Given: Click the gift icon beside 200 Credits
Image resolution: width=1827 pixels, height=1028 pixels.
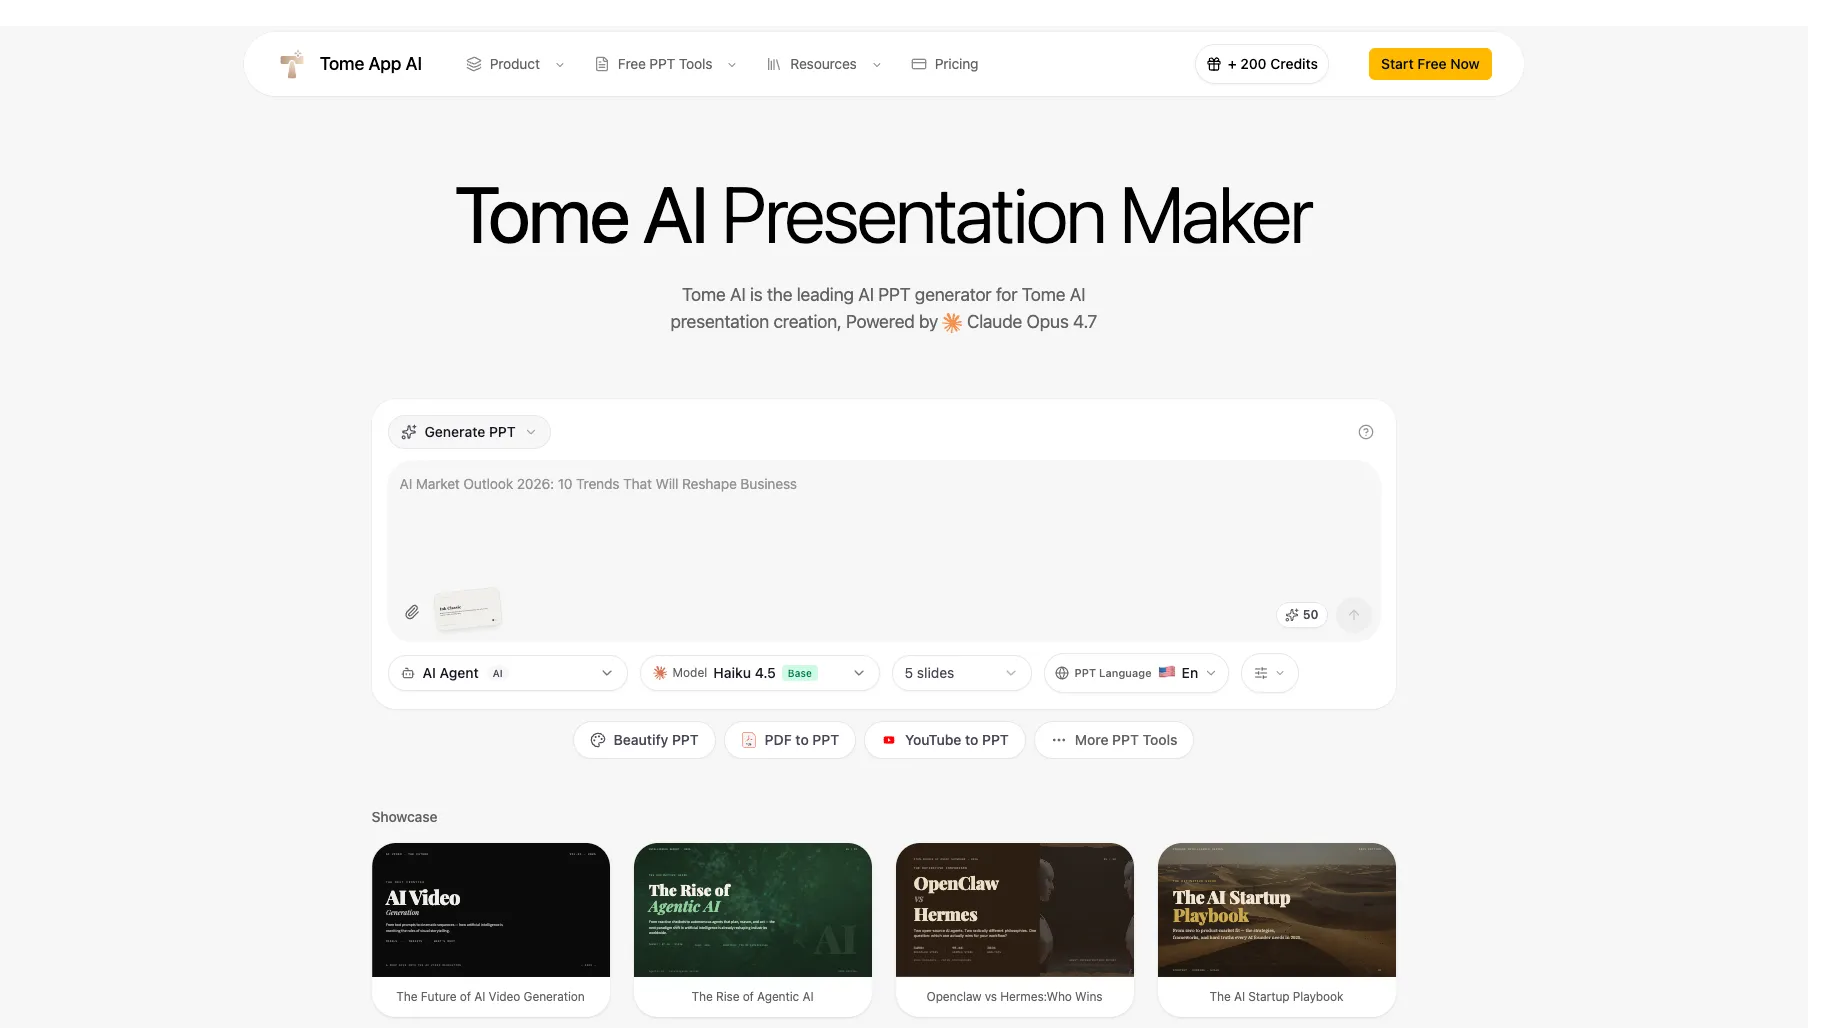Looking at the screenshot, I should coord(1214,64).
